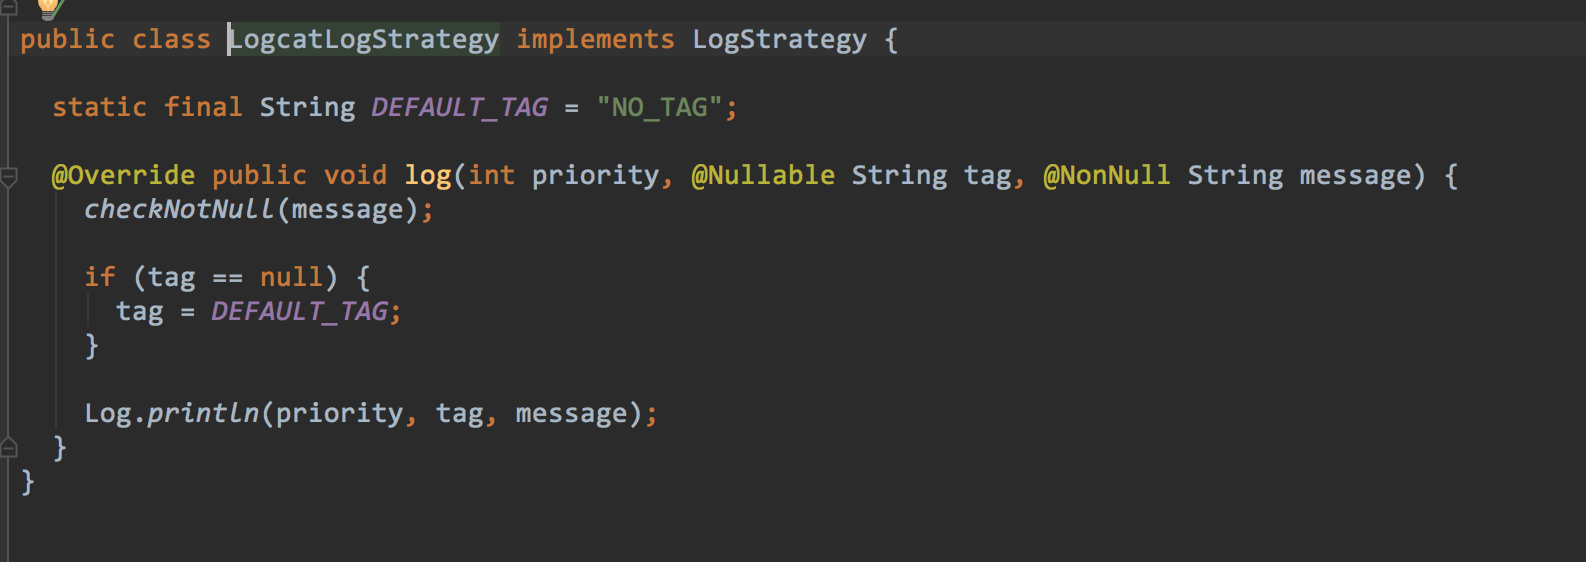Click the @NonNull annotation
Screen dimensions: 1586x562
(1106, 175)
